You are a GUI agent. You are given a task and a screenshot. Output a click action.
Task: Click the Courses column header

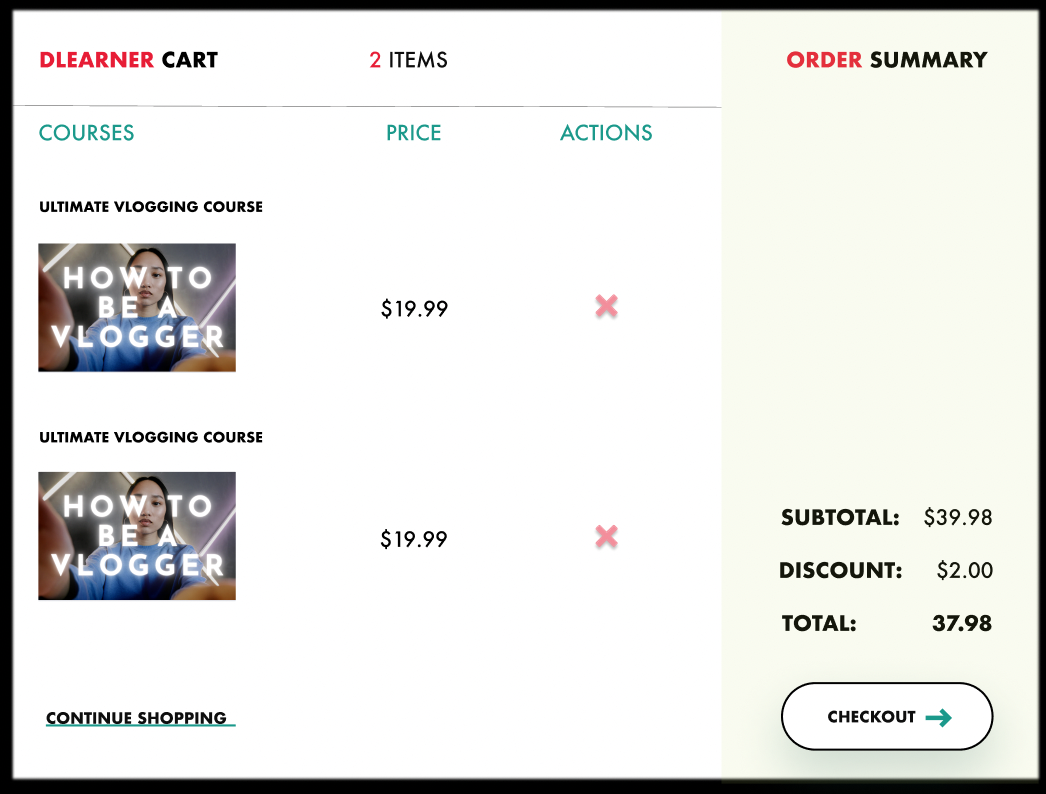coord(86,133)
